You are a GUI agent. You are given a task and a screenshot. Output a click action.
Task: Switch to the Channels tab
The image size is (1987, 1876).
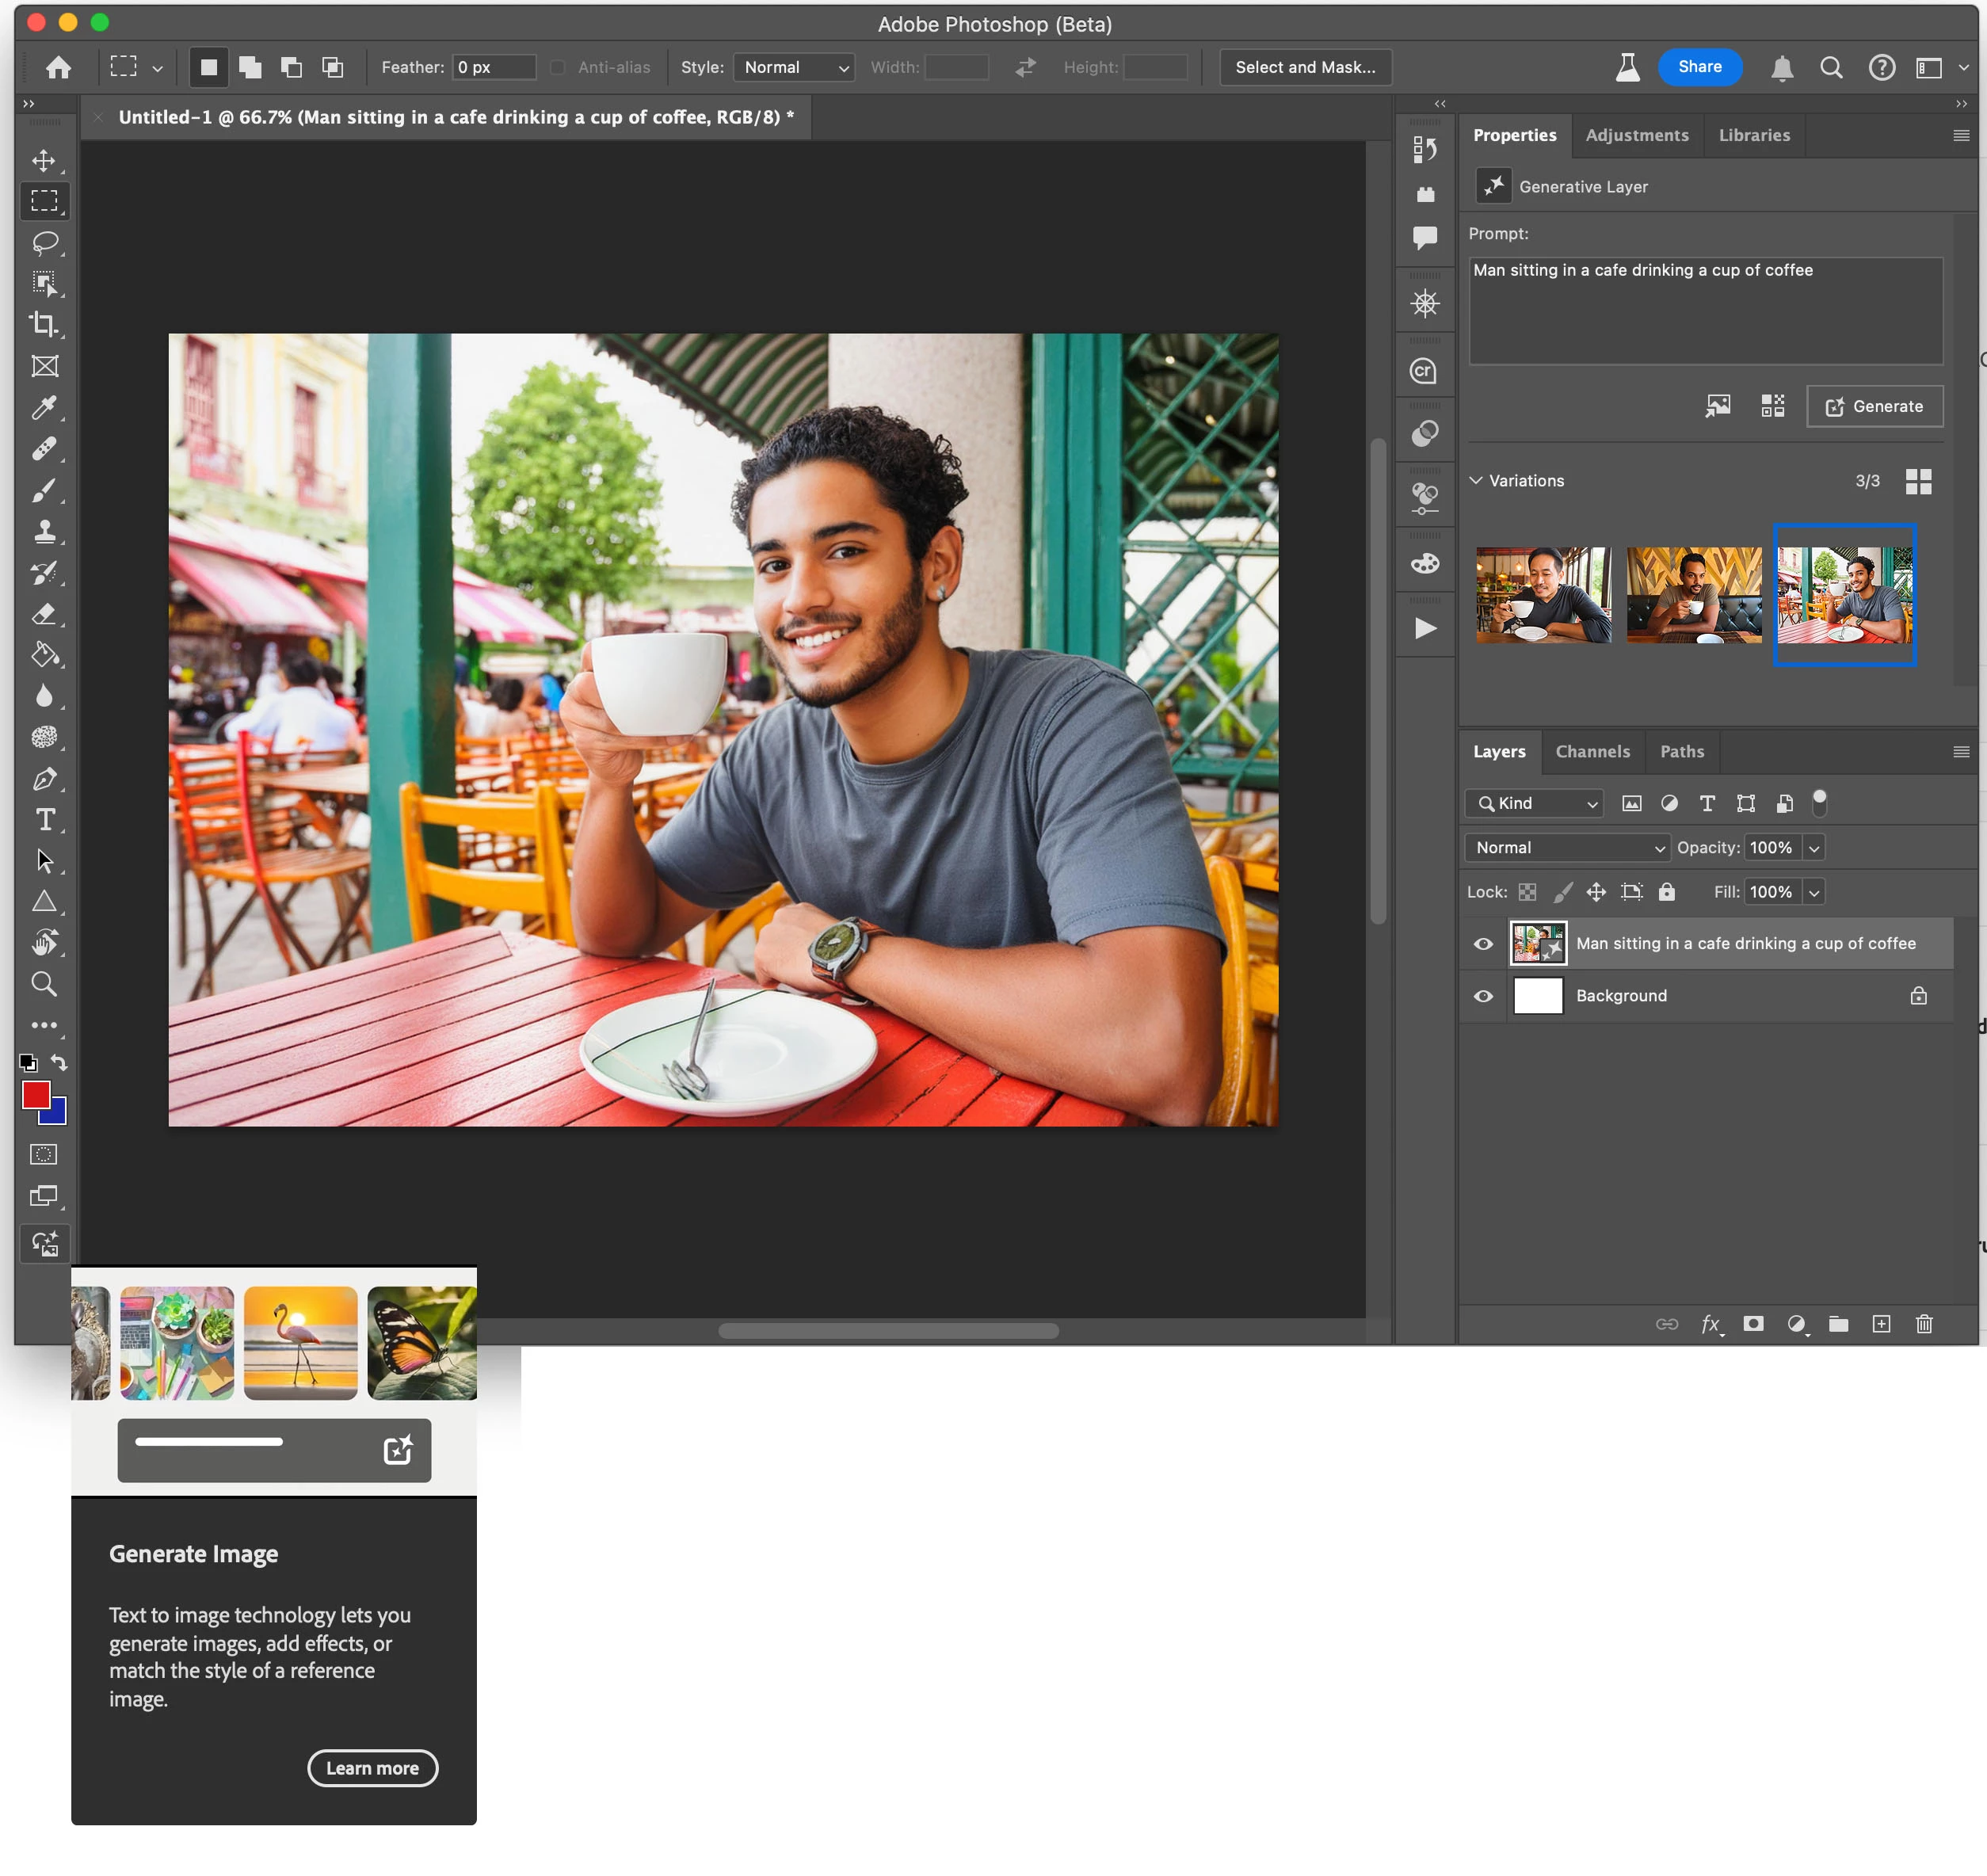1592,752
